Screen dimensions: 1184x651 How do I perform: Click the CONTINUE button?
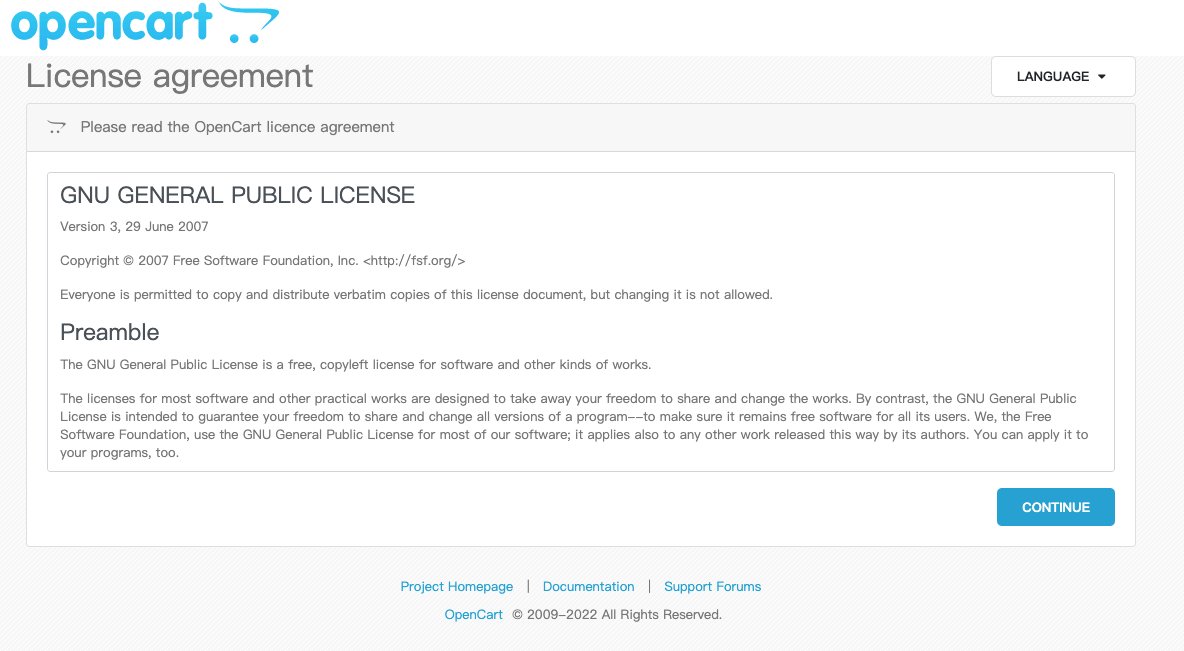point(1055,507)
